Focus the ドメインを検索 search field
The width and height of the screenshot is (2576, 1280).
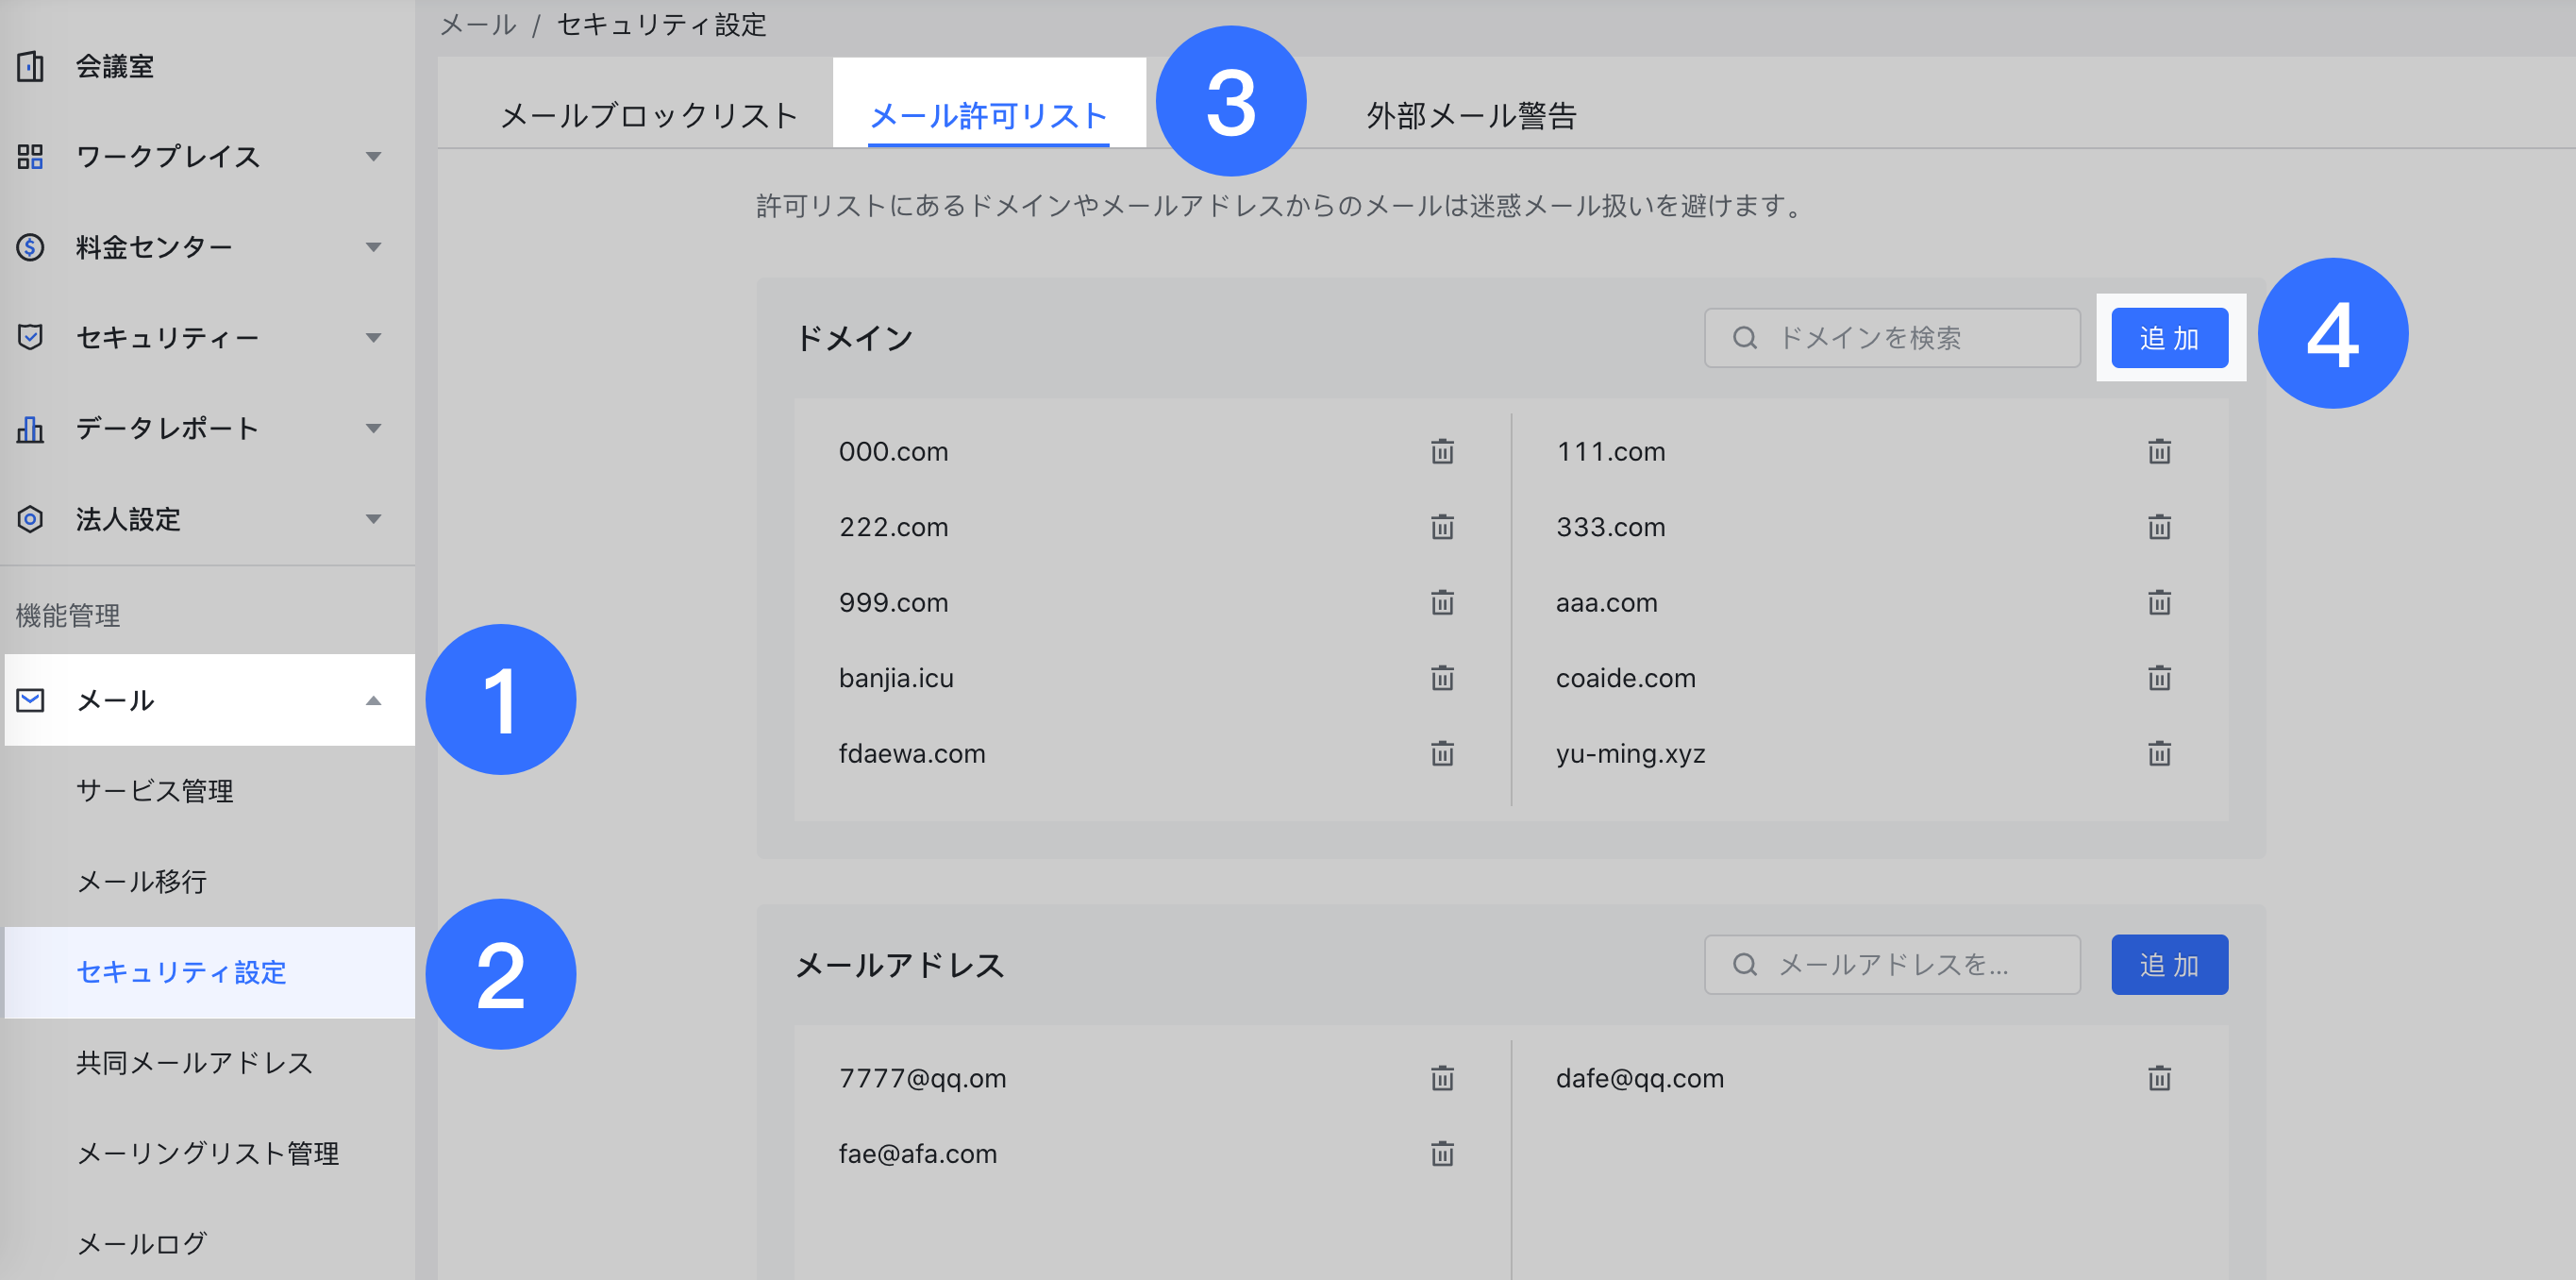[x=1892, y=338]
